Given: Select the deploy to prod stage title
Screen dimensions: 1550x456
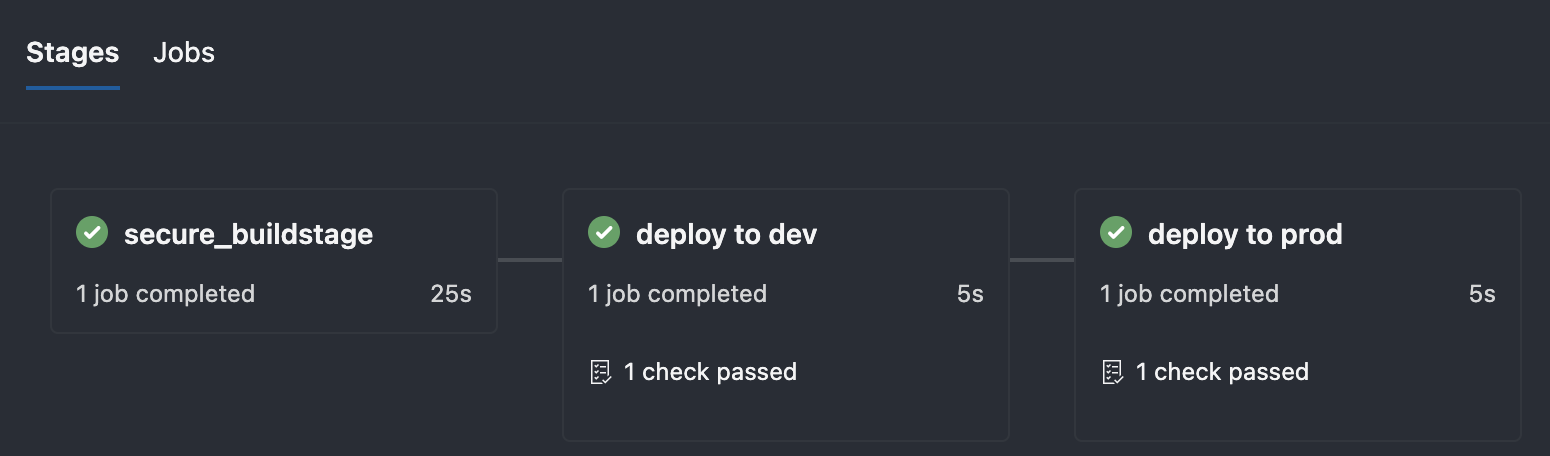Looking at the screenshot, I should coord(1244,234).
